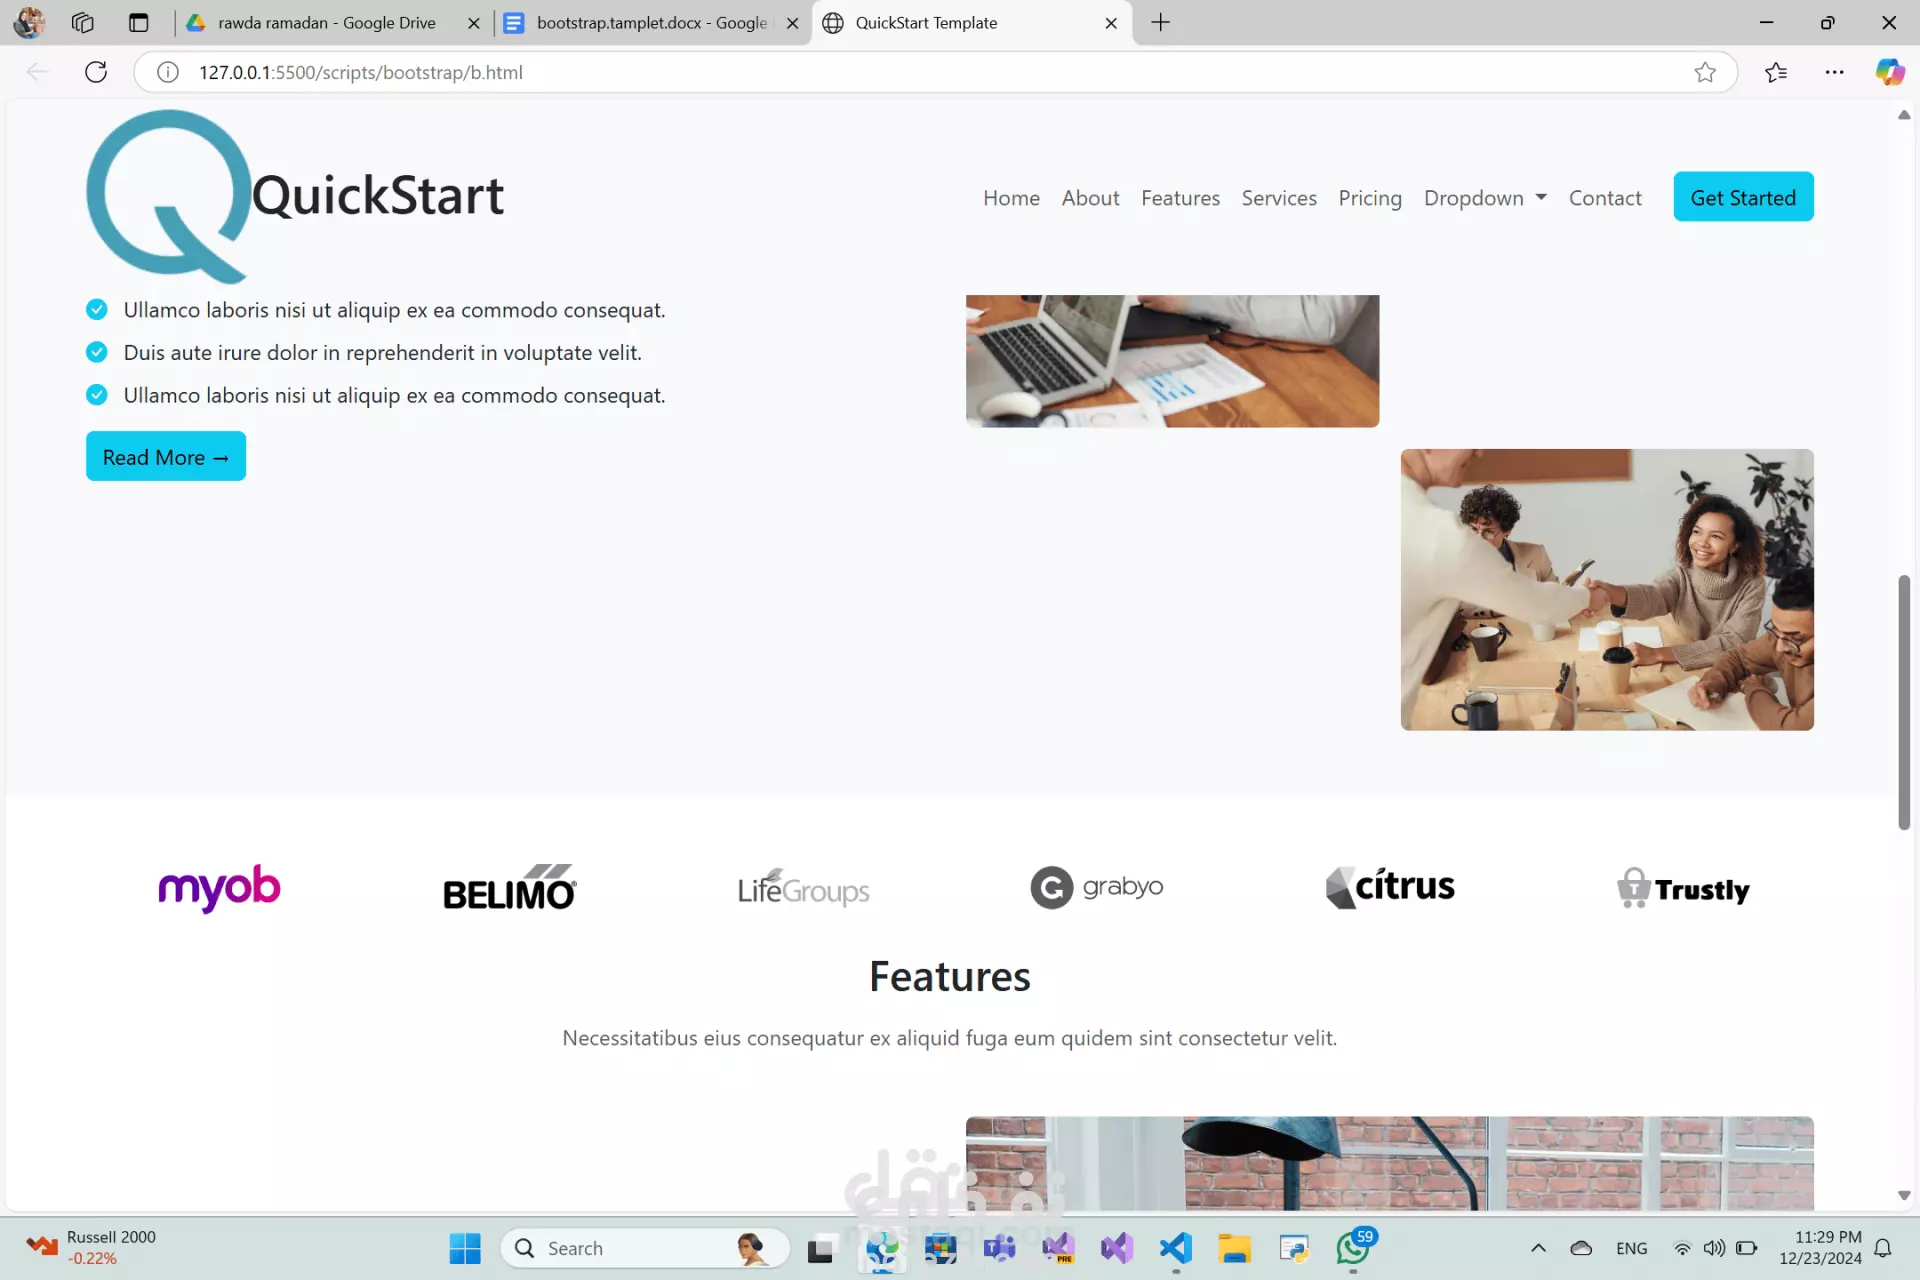Open the browser profile avatar

pos(29,22)
